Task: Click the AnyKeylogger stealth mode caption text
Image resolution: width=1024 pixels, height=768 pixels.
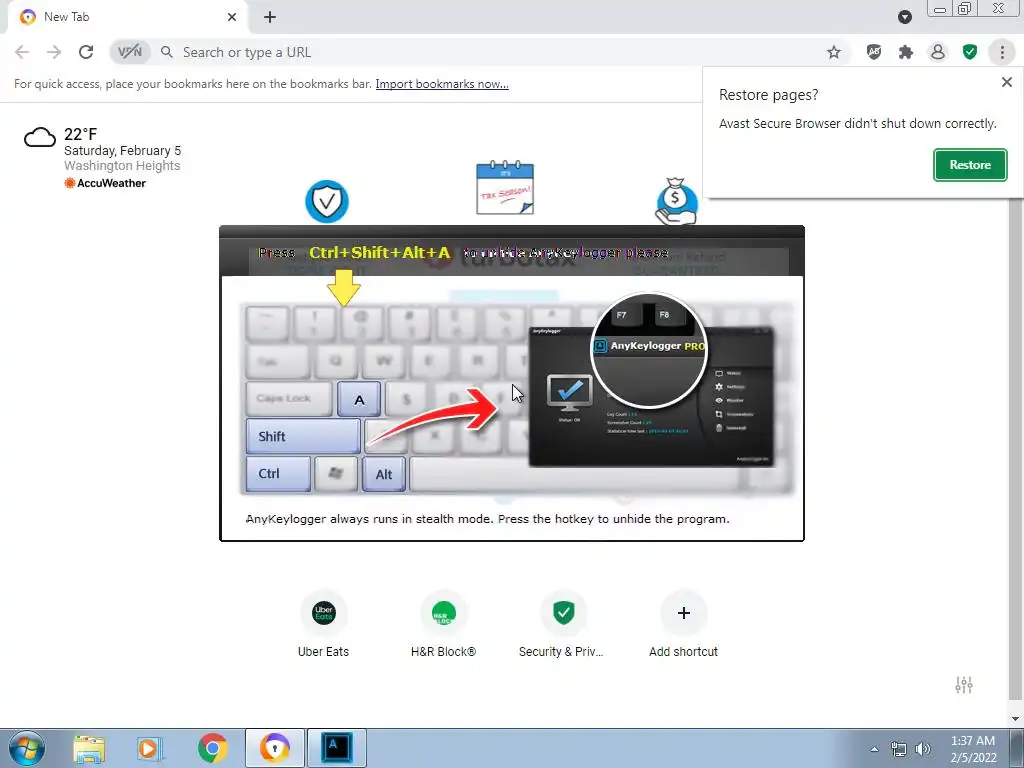Action: (487, 519)
